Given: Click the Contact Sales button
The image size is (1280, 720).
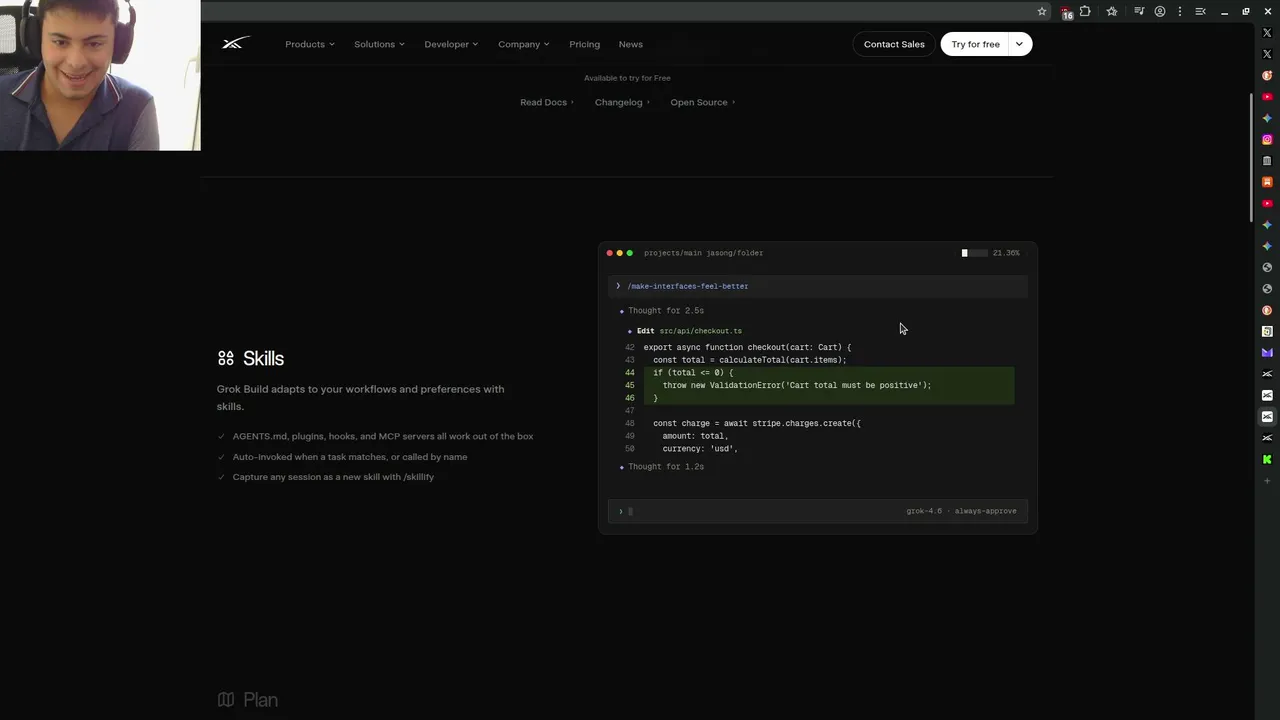Looking at the screenshot, I should click(894, 44).
